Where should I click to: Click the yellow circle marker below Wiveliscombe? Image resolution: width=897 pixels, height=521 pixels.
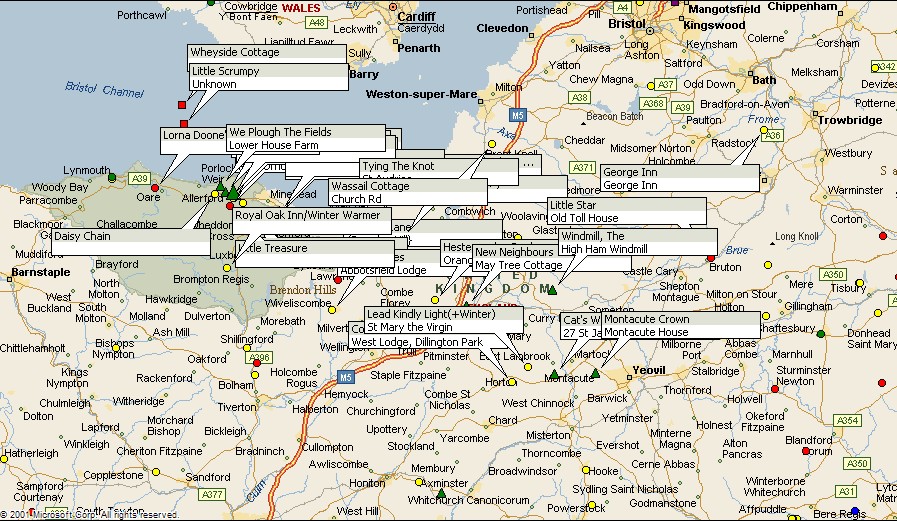332,309
